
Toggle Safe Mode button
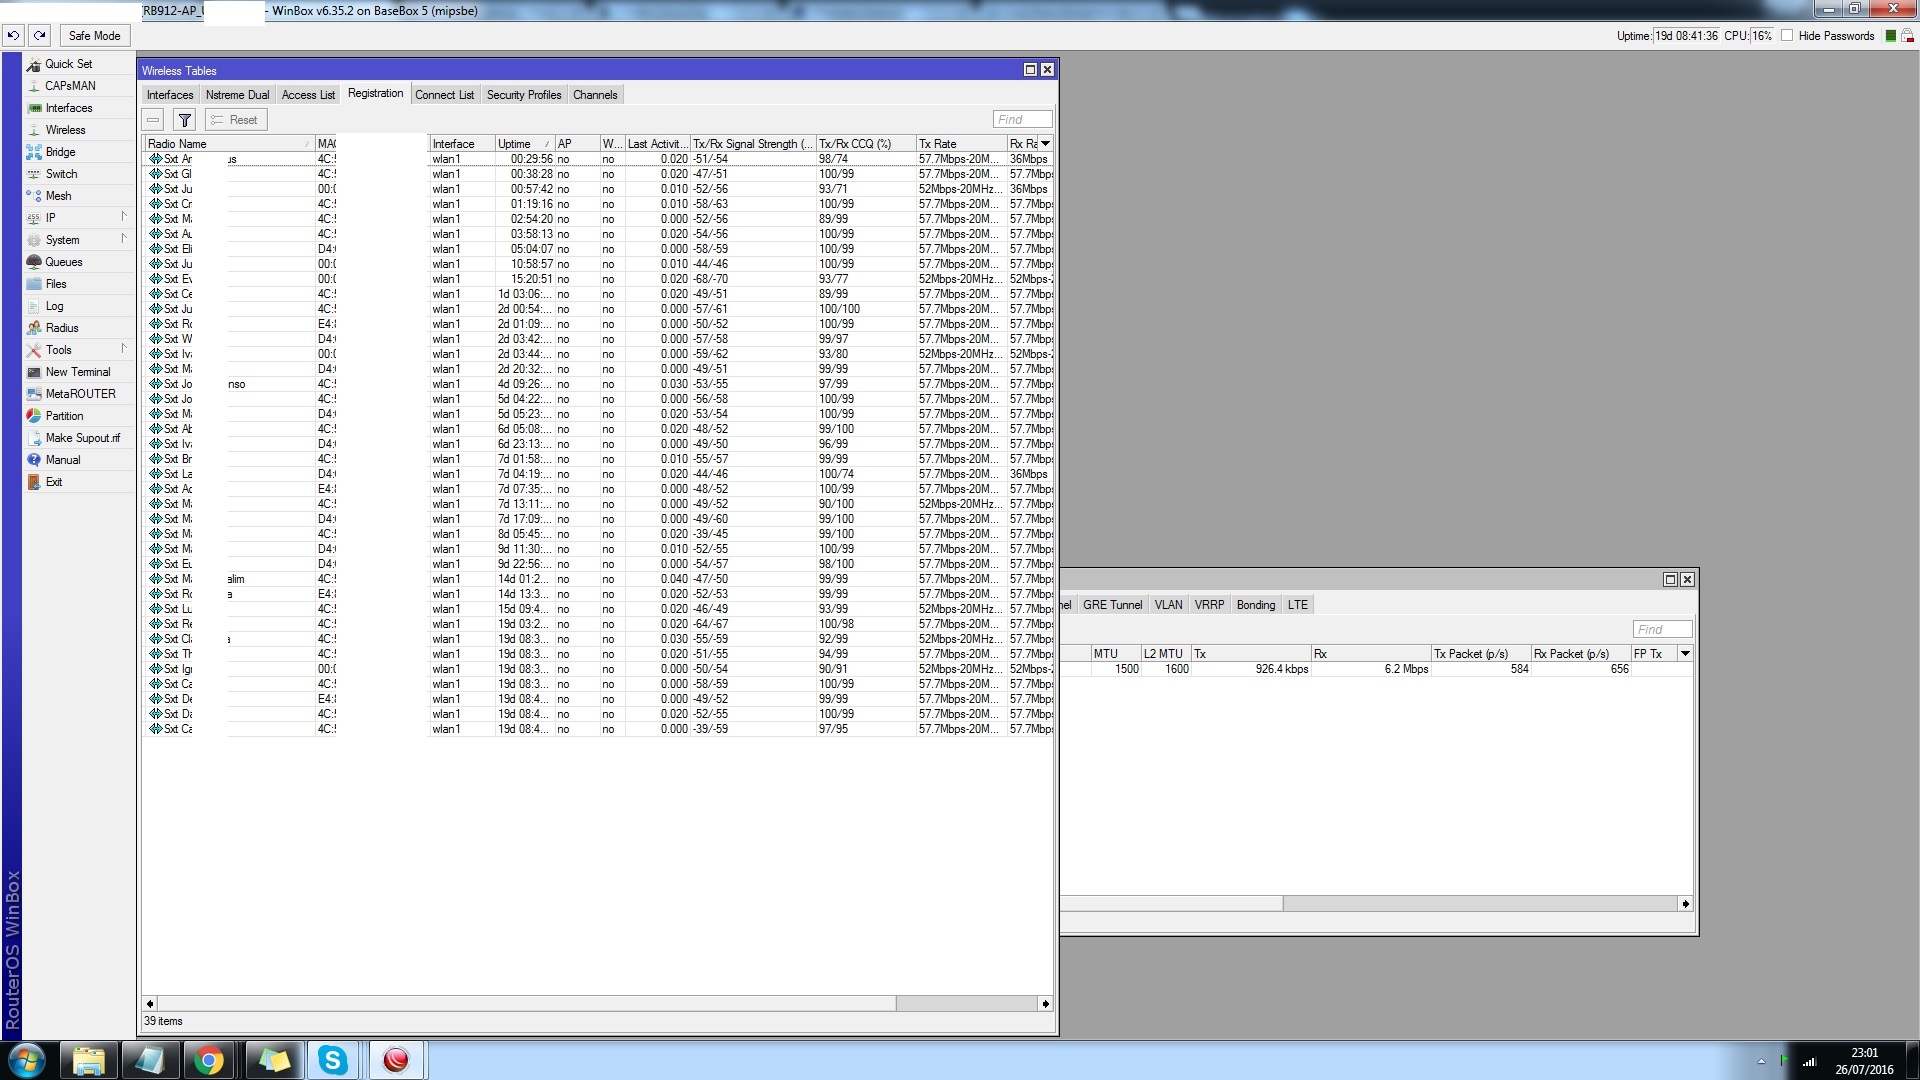point(94,35)
